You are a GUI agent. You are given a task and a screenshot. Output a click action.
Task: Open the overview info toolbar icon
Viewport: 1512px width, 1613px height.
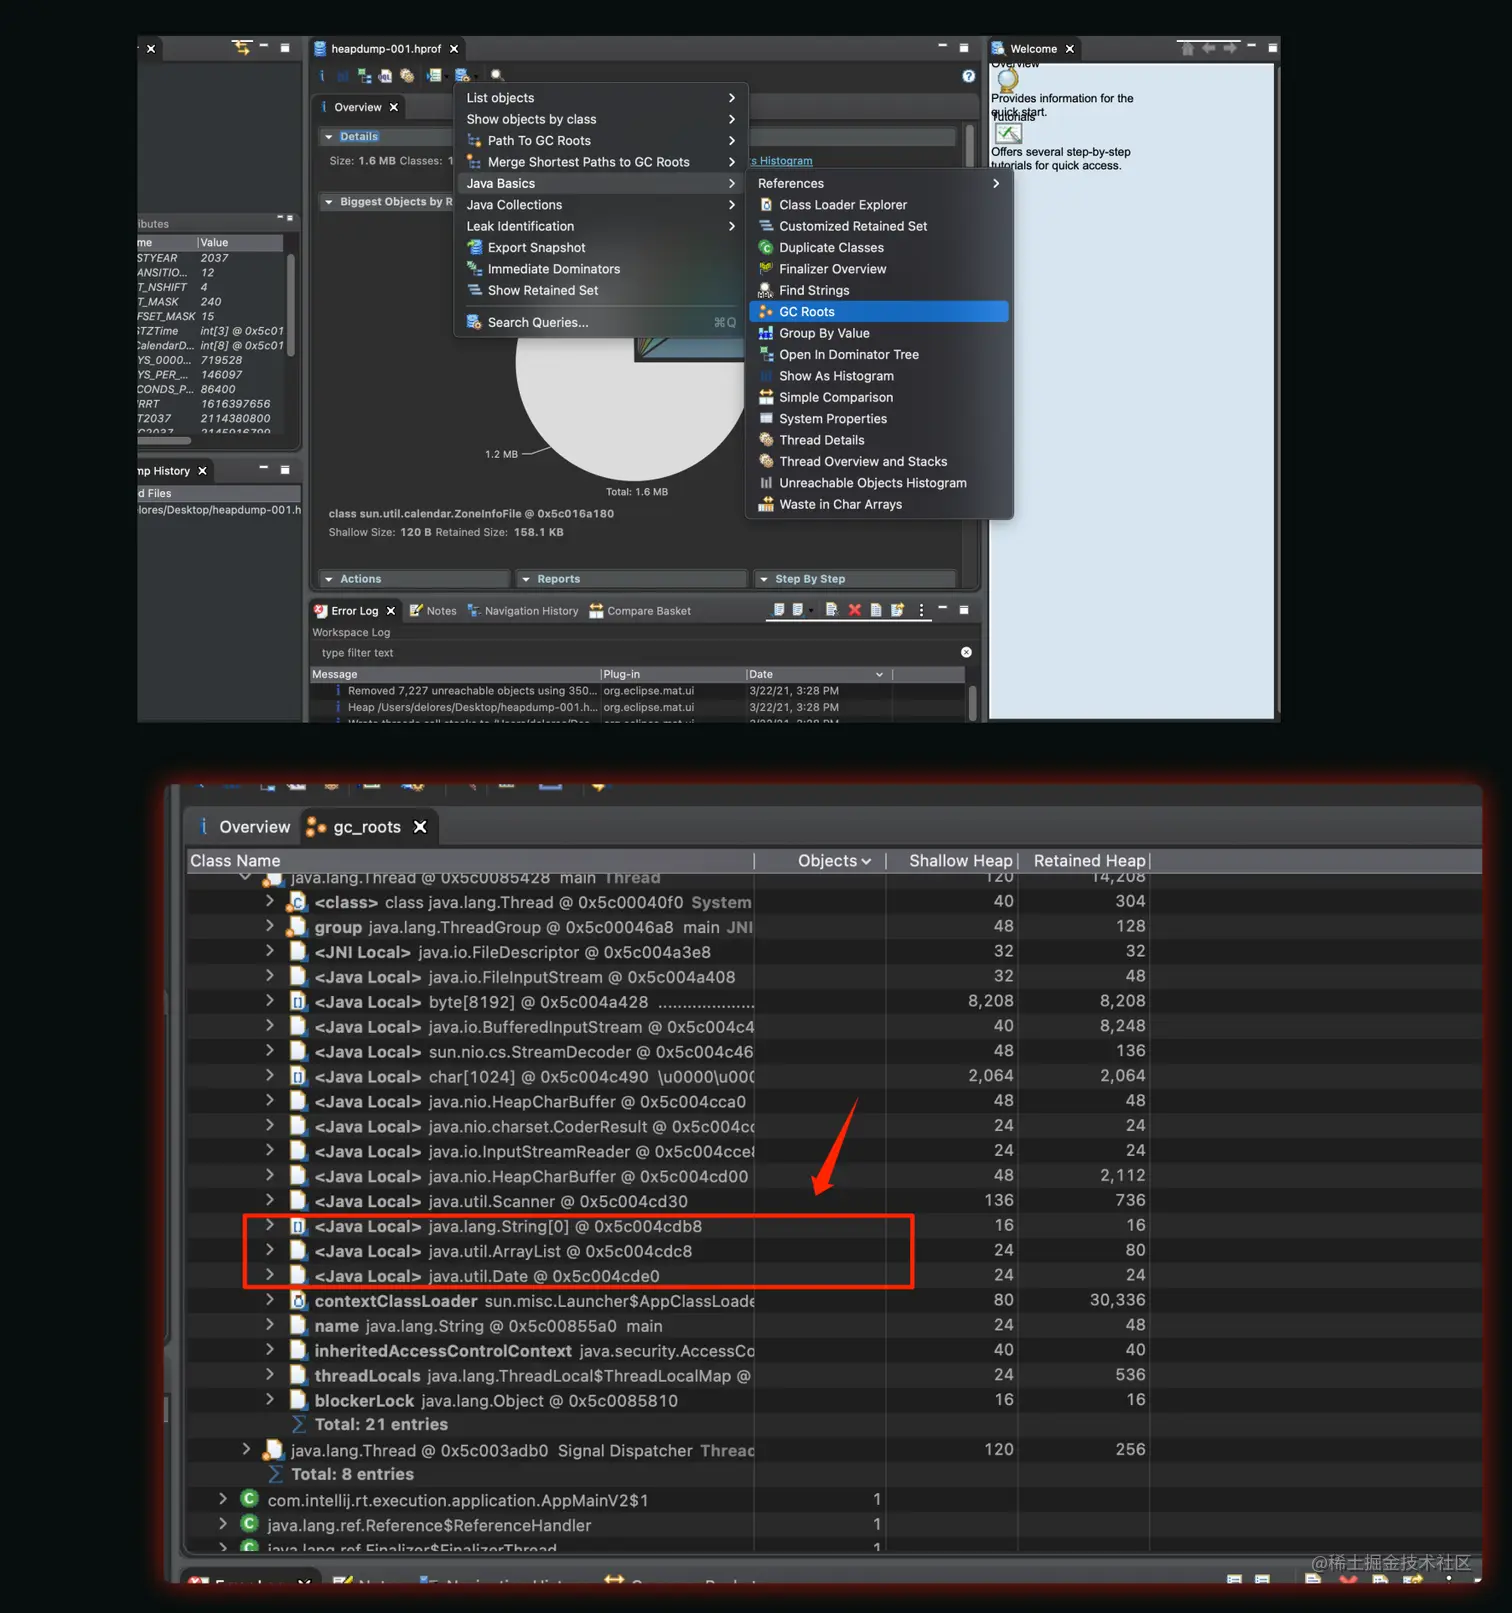pyautogui.click(x=321, y=76)
